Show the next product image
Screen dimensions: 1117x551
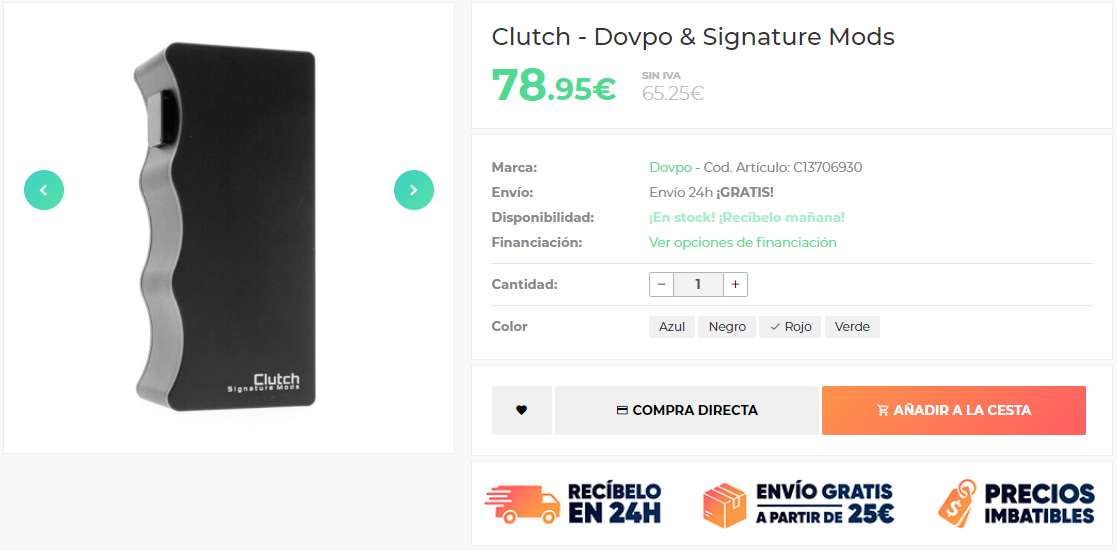coord(414,190)
